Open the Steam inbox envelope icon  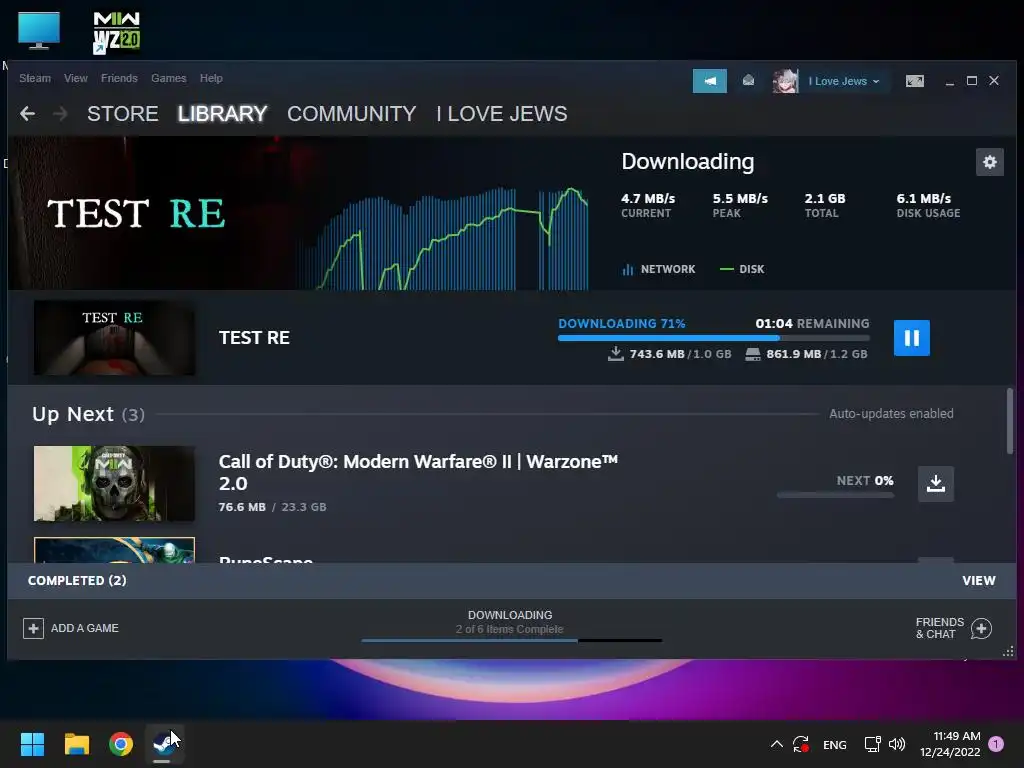click(x=748, y=80)
